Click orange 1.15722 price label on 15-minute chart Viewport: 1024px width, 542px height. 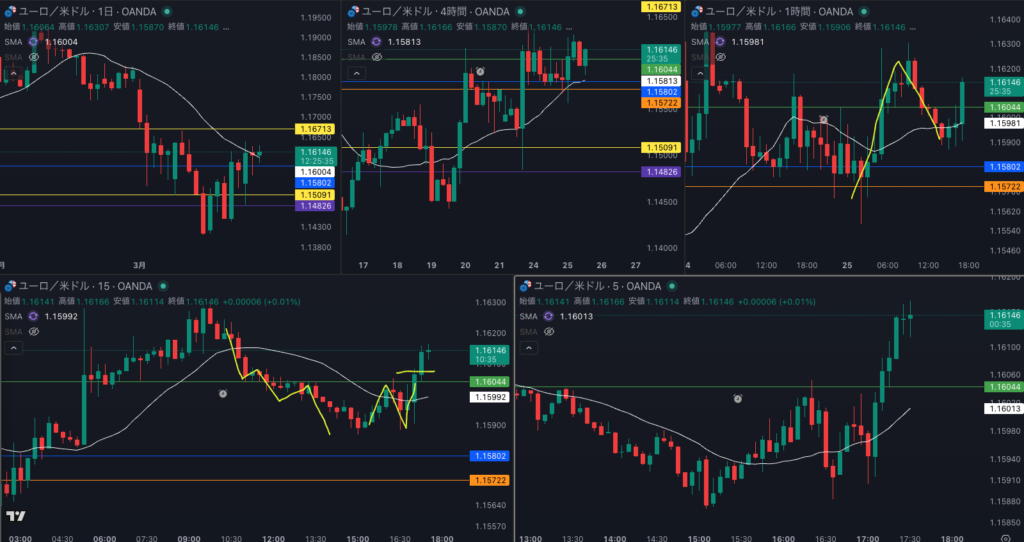(487, 480)
